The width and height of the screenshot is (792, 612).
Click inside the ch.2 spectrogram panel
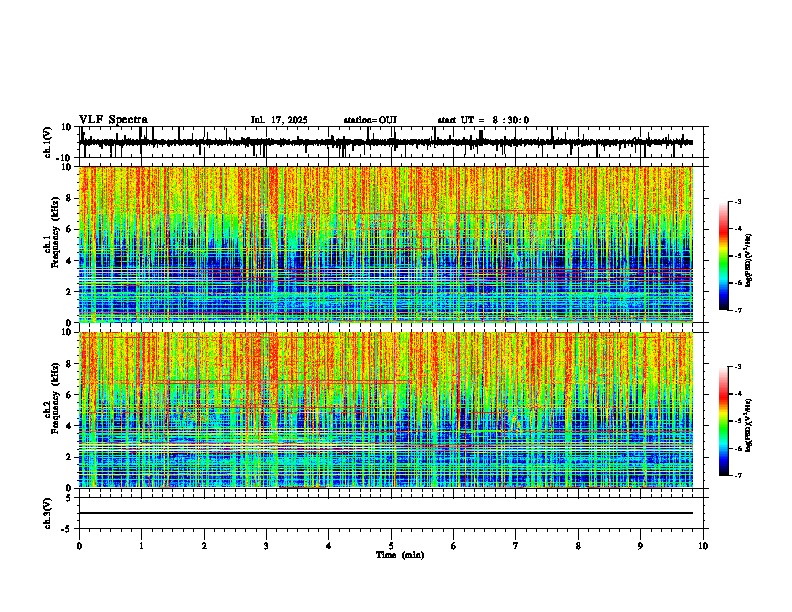click(x=386, y=410)
